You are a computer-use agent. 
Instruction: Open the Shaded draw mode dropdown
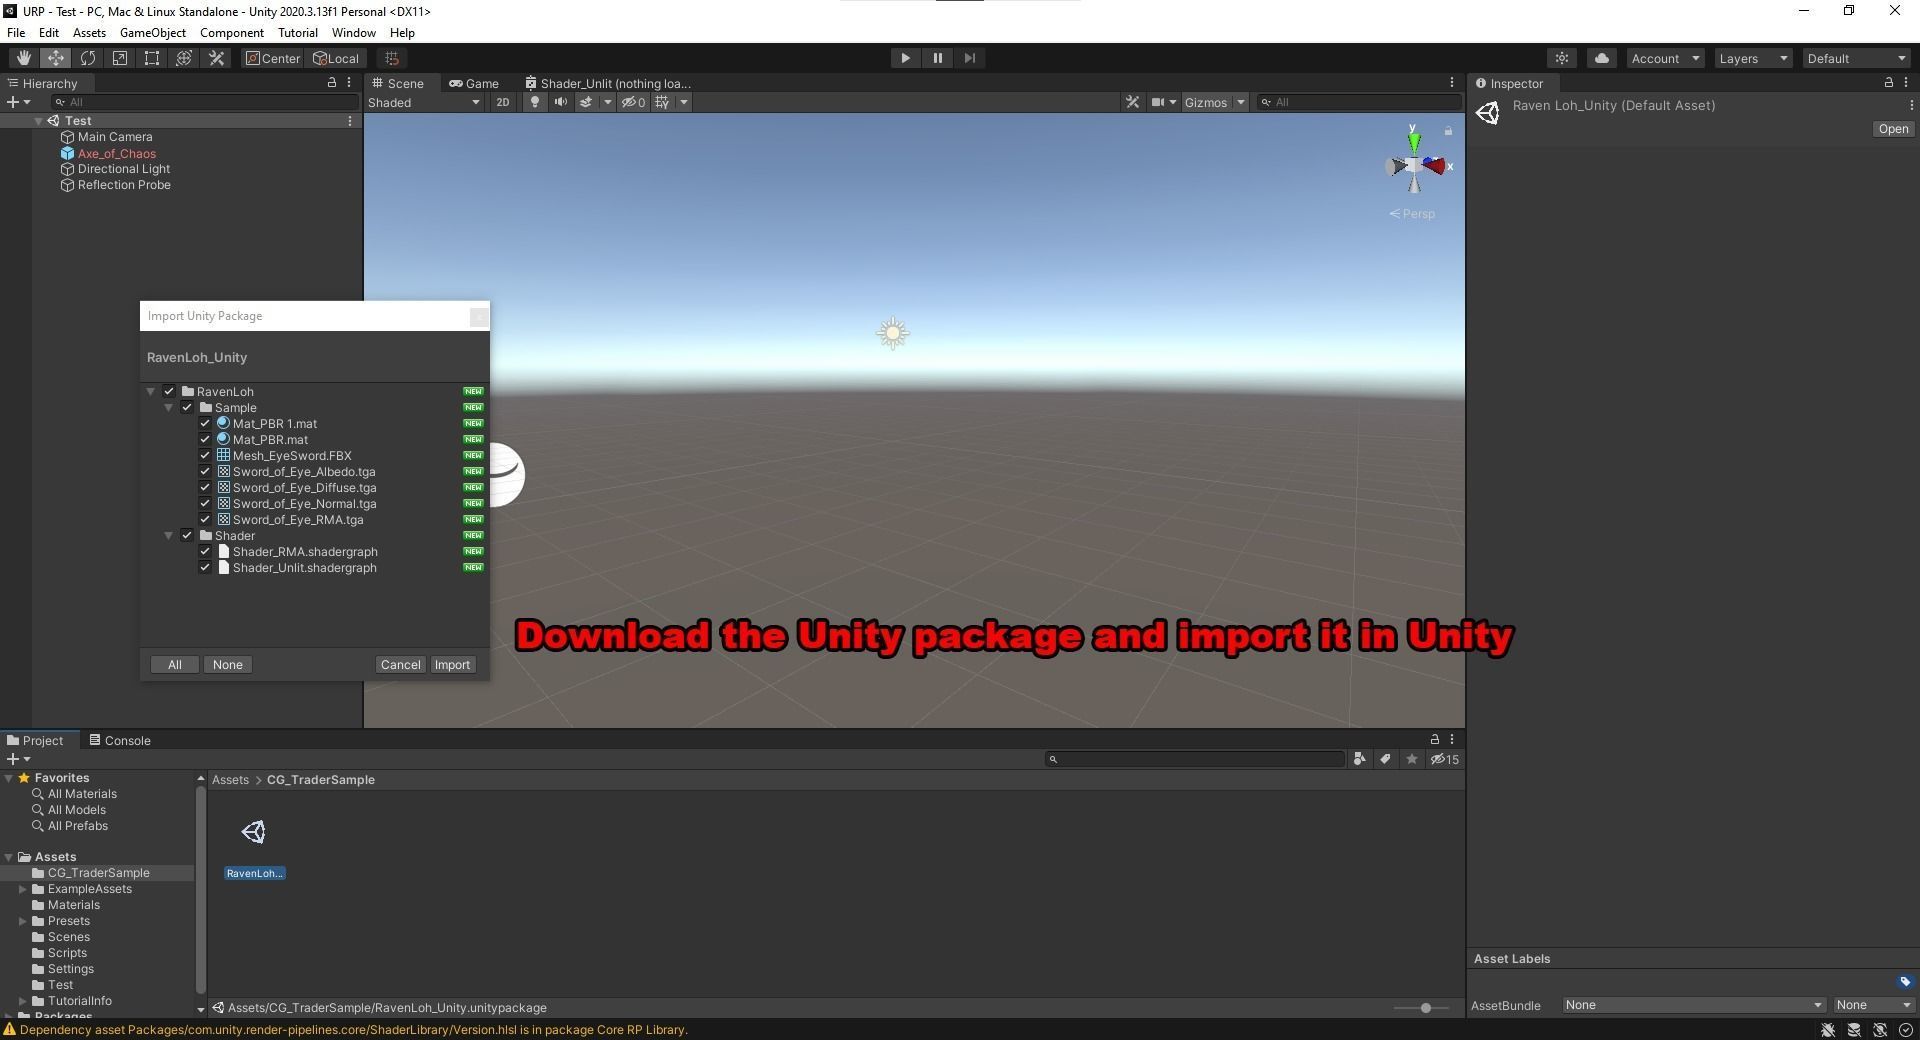tap(424, 102)
